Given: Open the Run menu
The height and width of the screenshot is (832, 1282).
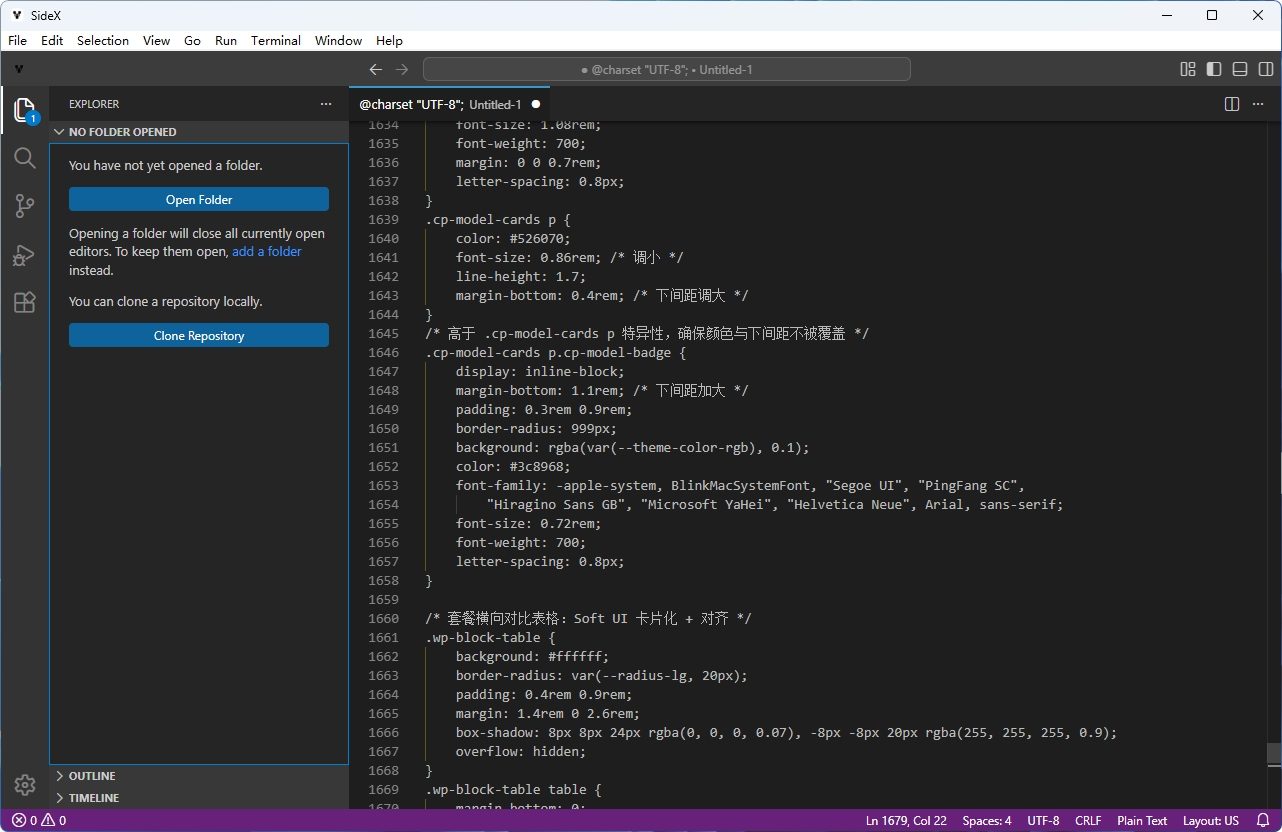Looking at the screenshot, I should 226,41.
